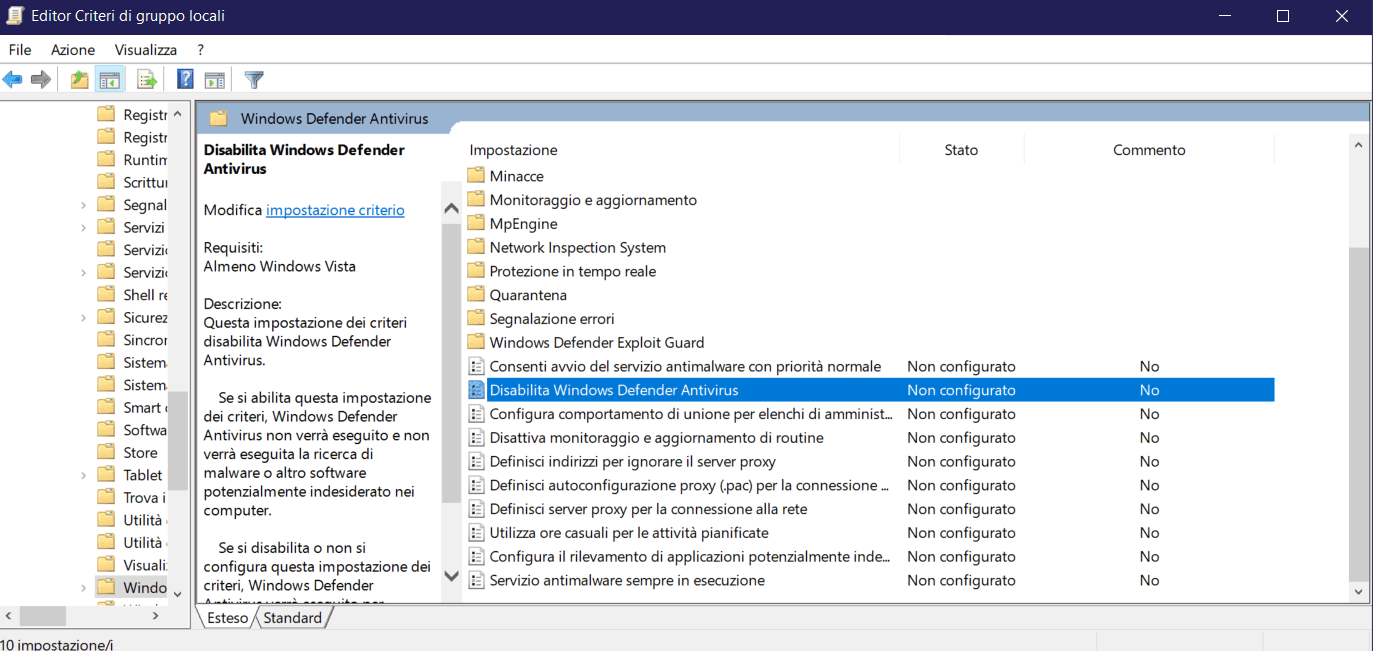Click the tree pane horizontal scroll left arrow
The height and width of the screenshot is (651, 1373).
8,616
